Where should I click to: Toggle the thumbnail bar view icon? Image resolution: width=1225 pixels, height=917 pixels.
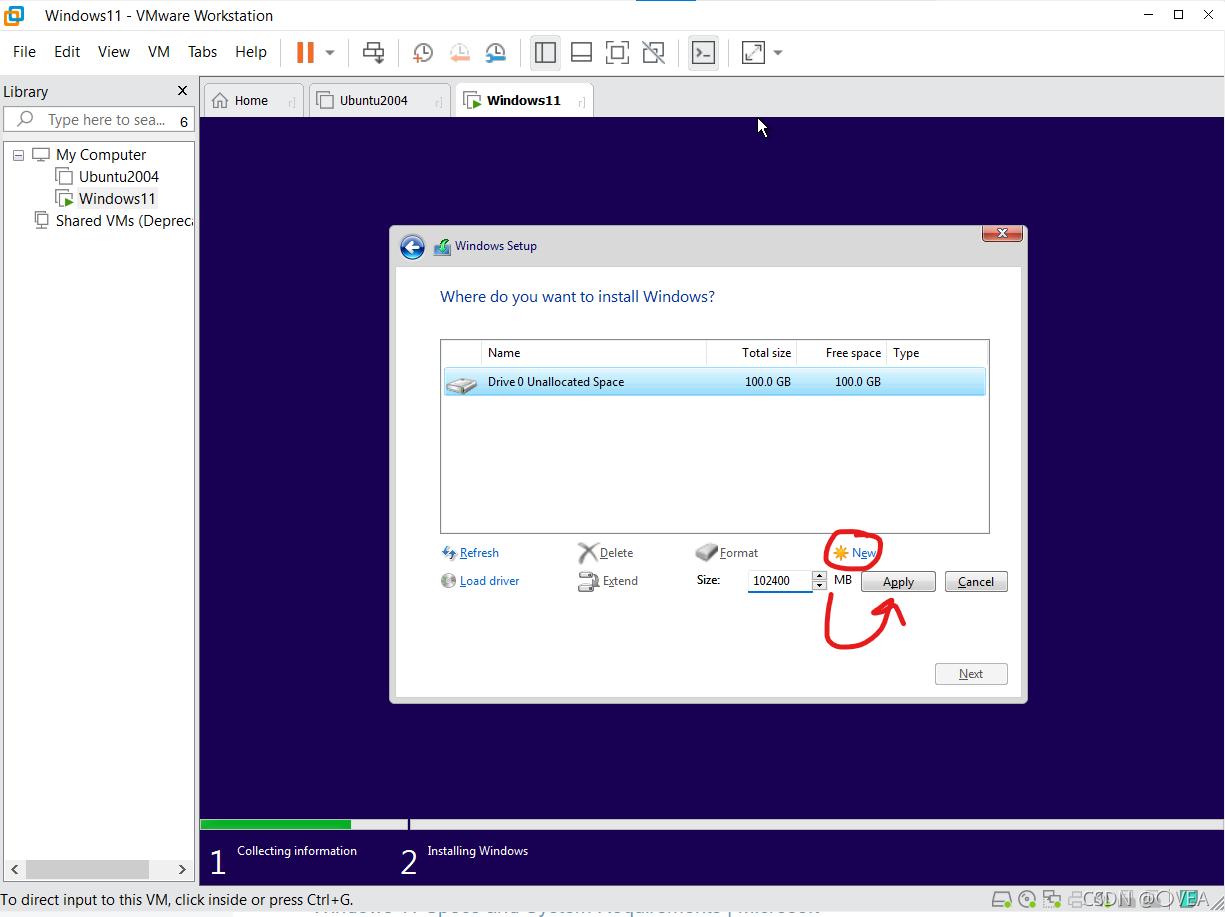coord(581,52)
